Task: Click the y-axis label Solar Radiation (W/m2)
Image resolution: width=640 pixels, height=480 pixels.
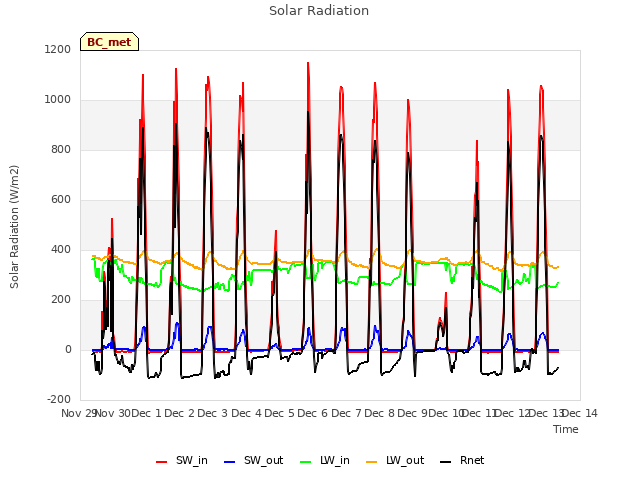Action: coord(14,227)
